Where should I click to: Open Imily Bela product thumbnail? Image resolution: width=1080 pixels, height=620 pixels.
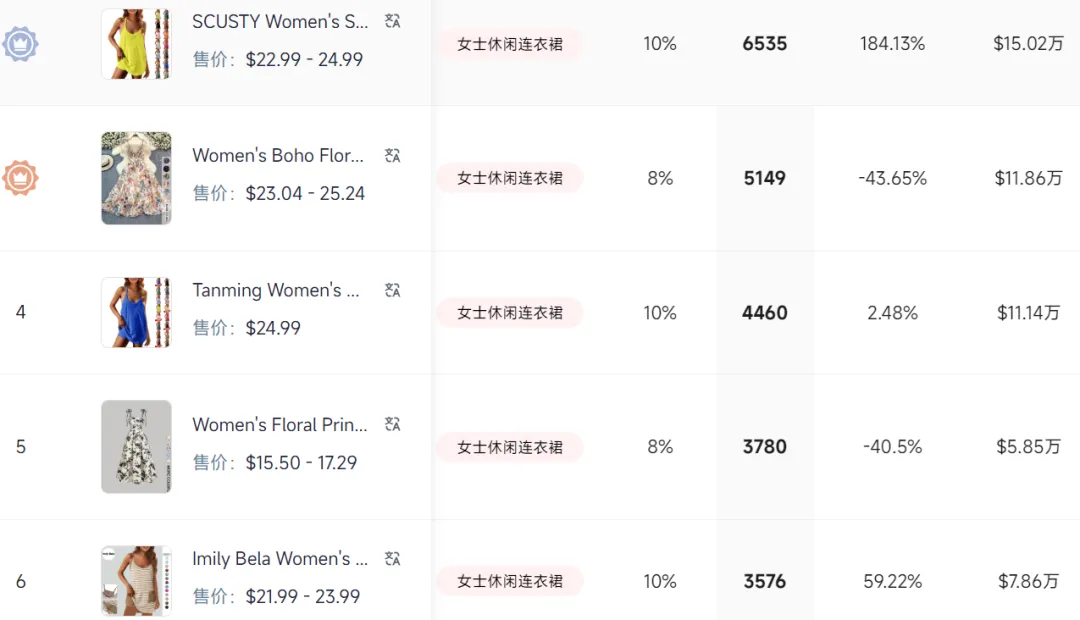click(x=136, y=581)
